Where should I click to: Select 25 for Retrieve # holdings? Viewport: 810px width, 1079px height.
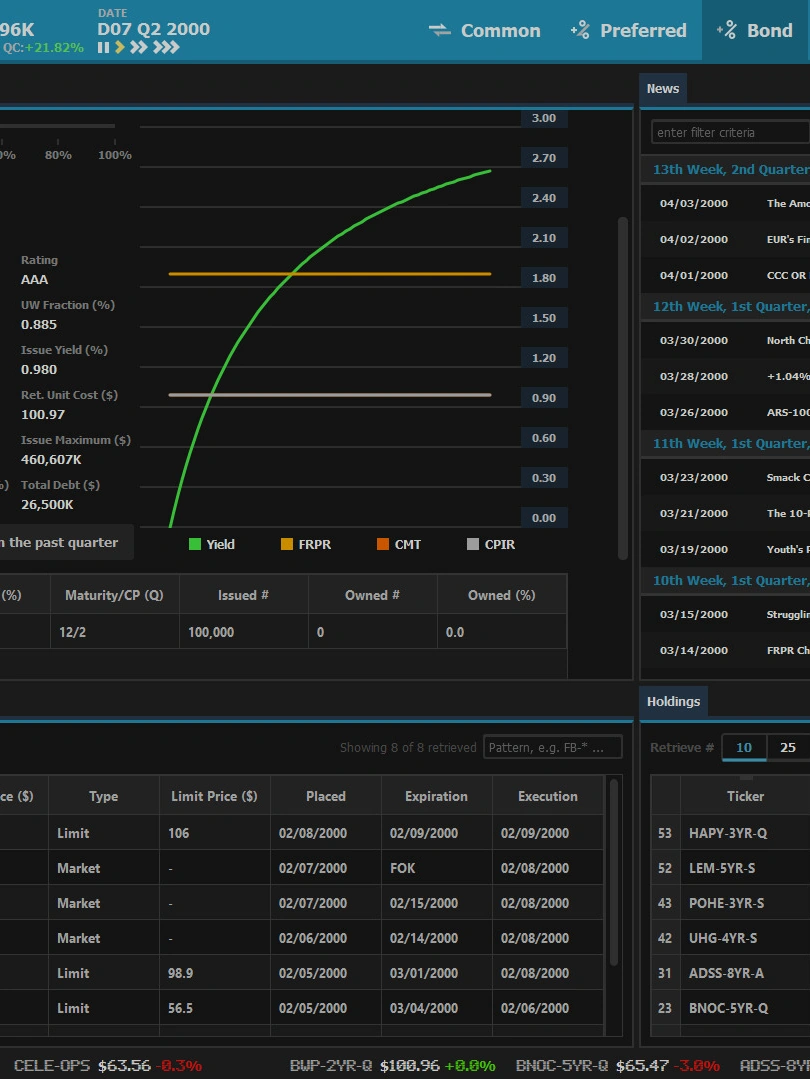[x=788, y=747]
